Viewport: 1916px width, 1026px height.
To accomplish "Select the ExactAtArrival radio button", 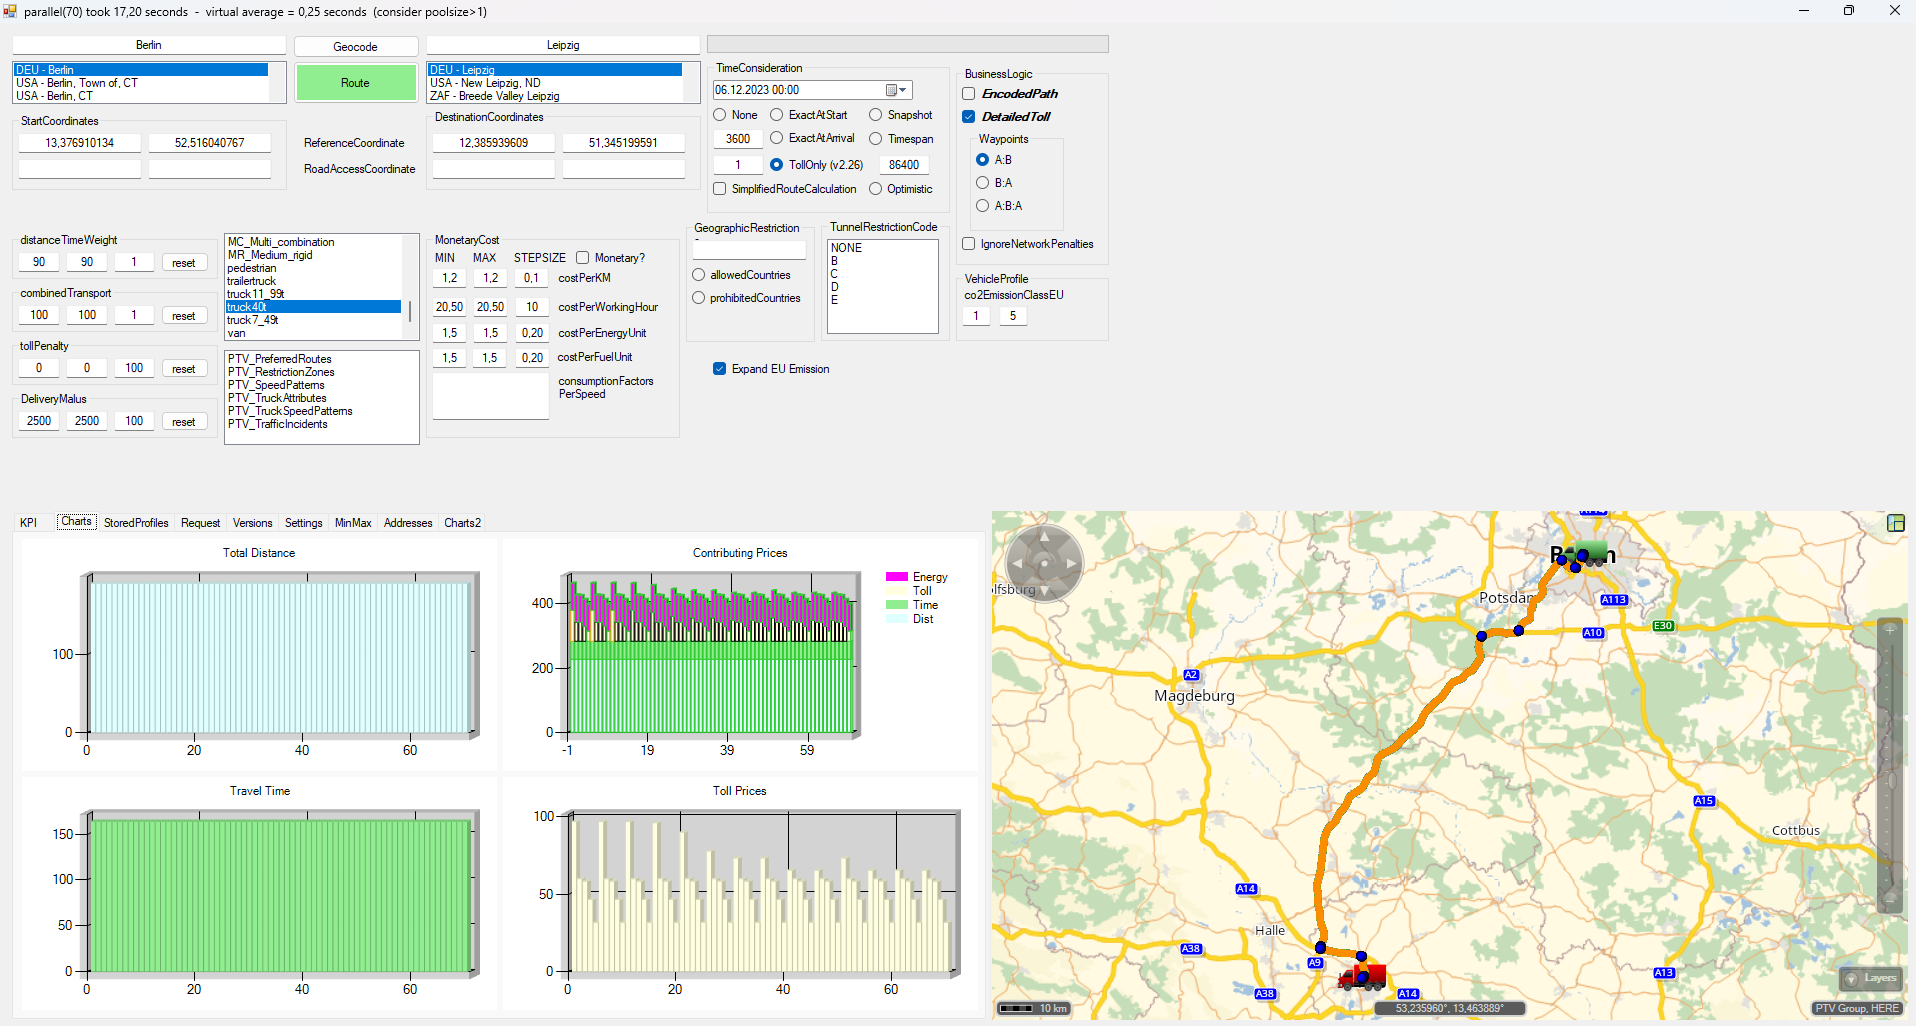I will [x=777, y=138].
